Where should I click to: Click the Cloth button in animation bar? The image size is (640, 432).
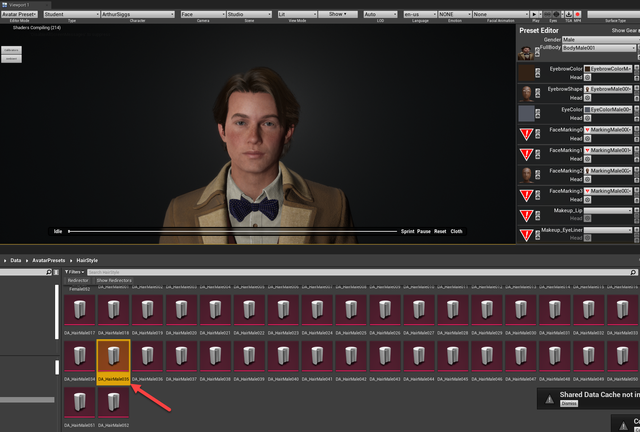pos(456,232)
